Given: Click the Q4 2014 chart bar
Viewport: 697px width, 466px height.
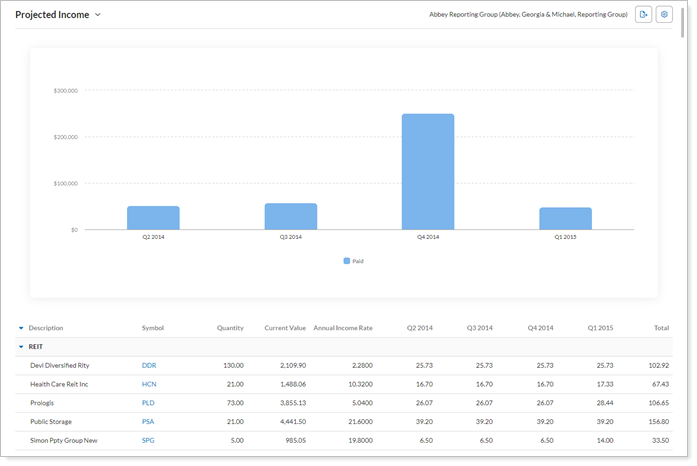Looking at the screenshot, I should (x=428, y=171).
